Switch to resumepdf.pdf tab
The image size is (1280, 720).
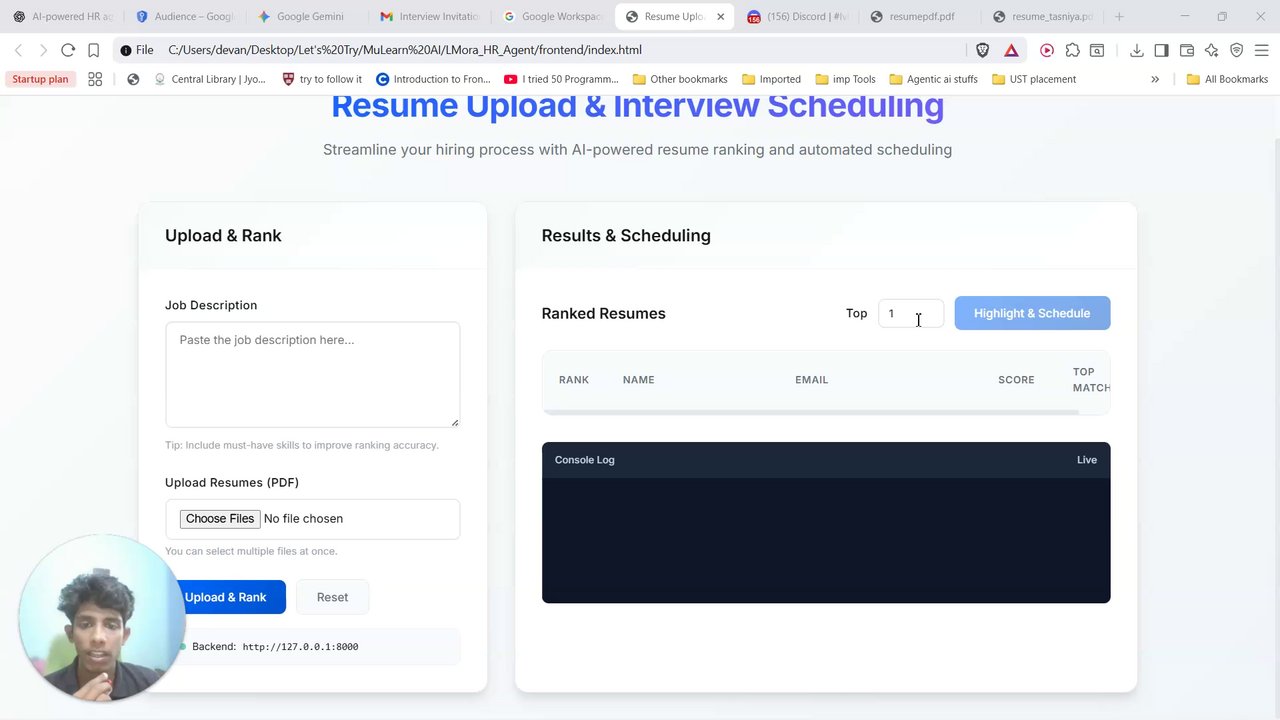pos(921,16)
